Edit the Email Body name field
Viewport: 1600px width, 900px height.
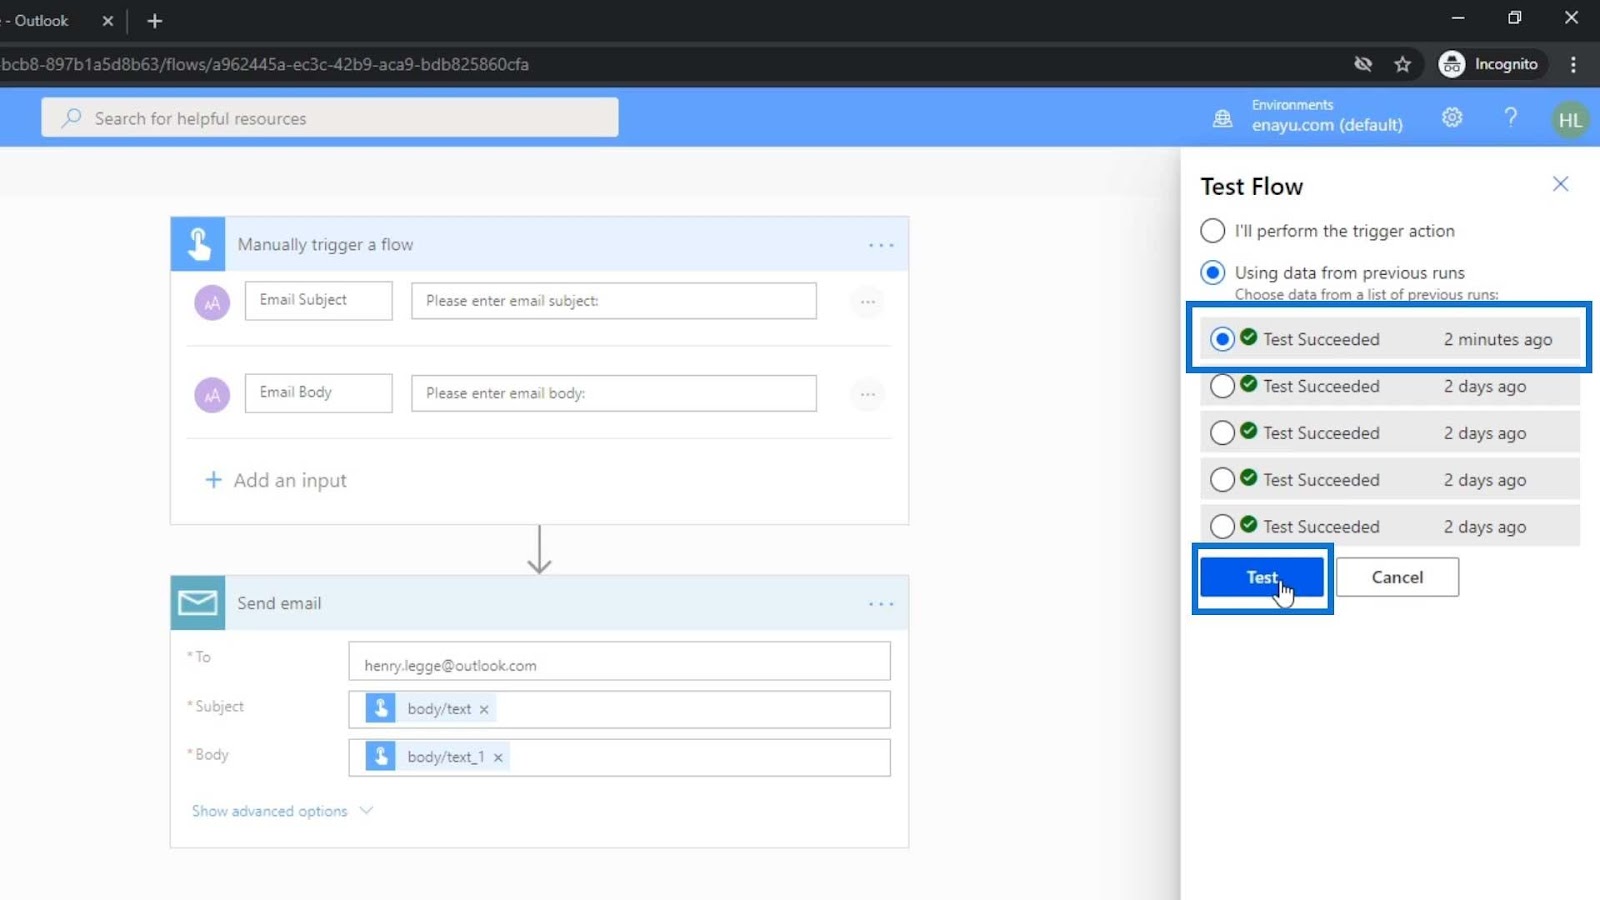click(319, 393)
